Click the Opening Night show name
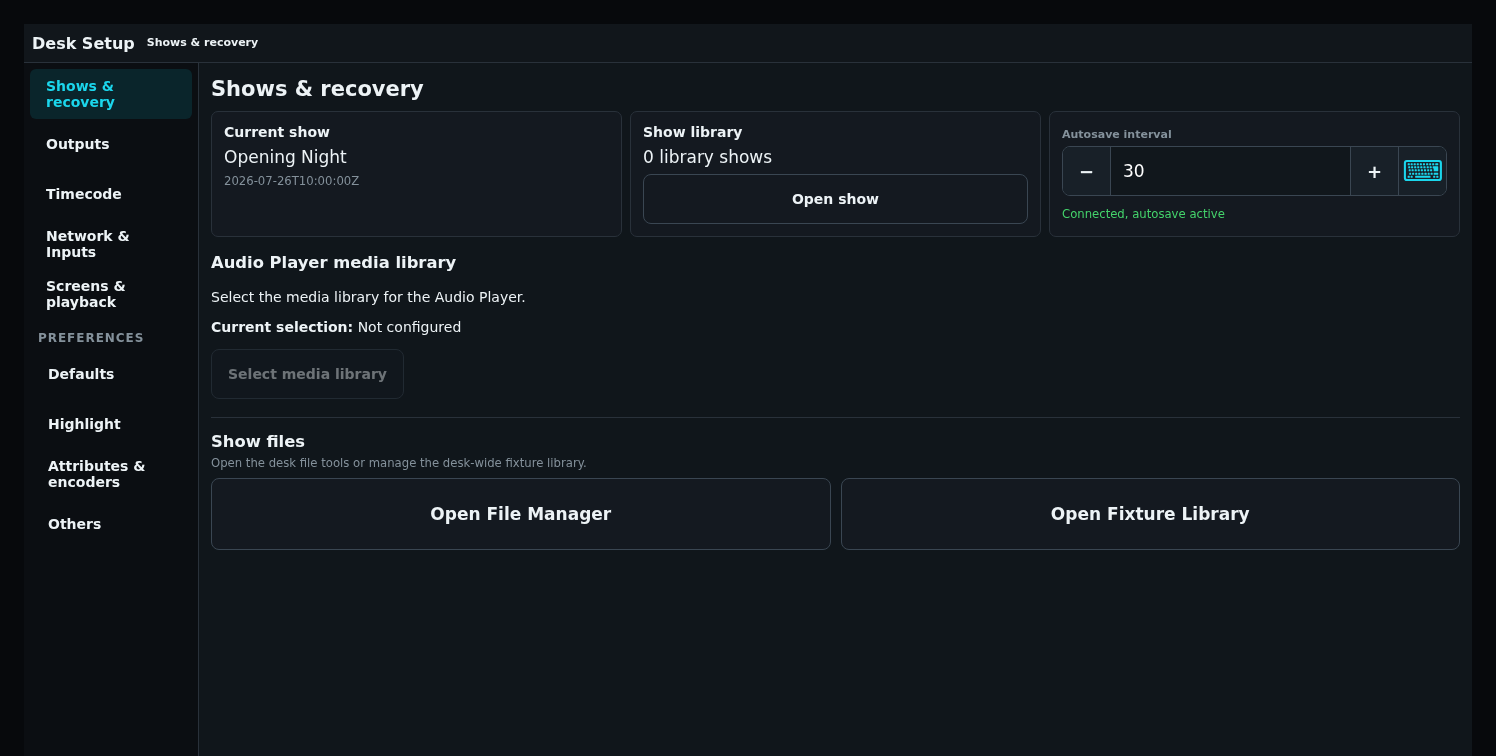The width and height of the screenshot is (1496, 756). (285, 157)
